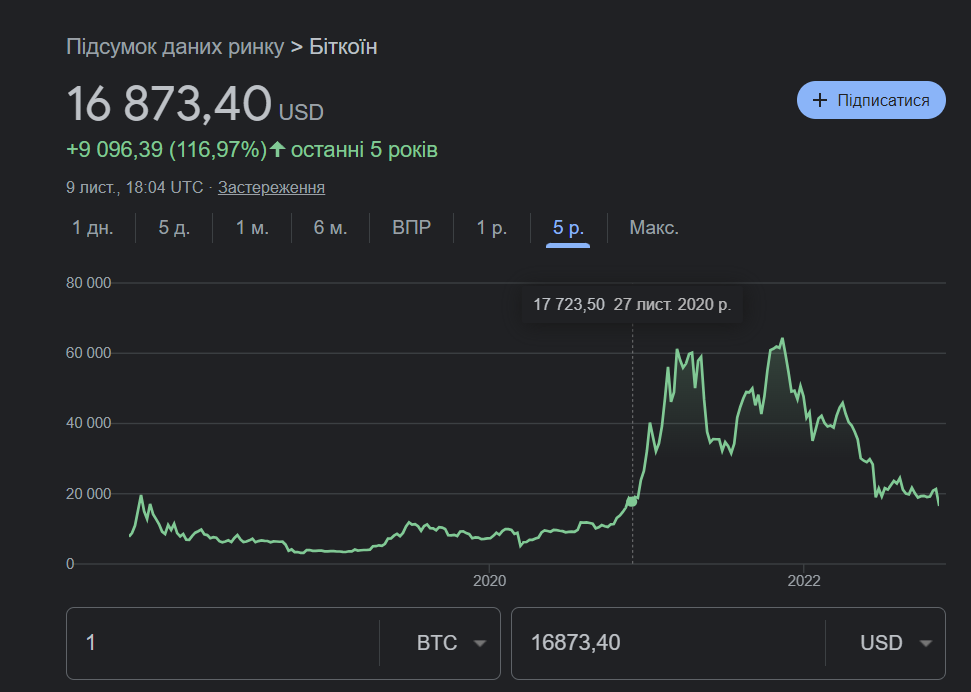Go to Підсумок даних ринку breadcrumb
The height and width of the screenshot is (692, 971).
(x=175, y=46)
